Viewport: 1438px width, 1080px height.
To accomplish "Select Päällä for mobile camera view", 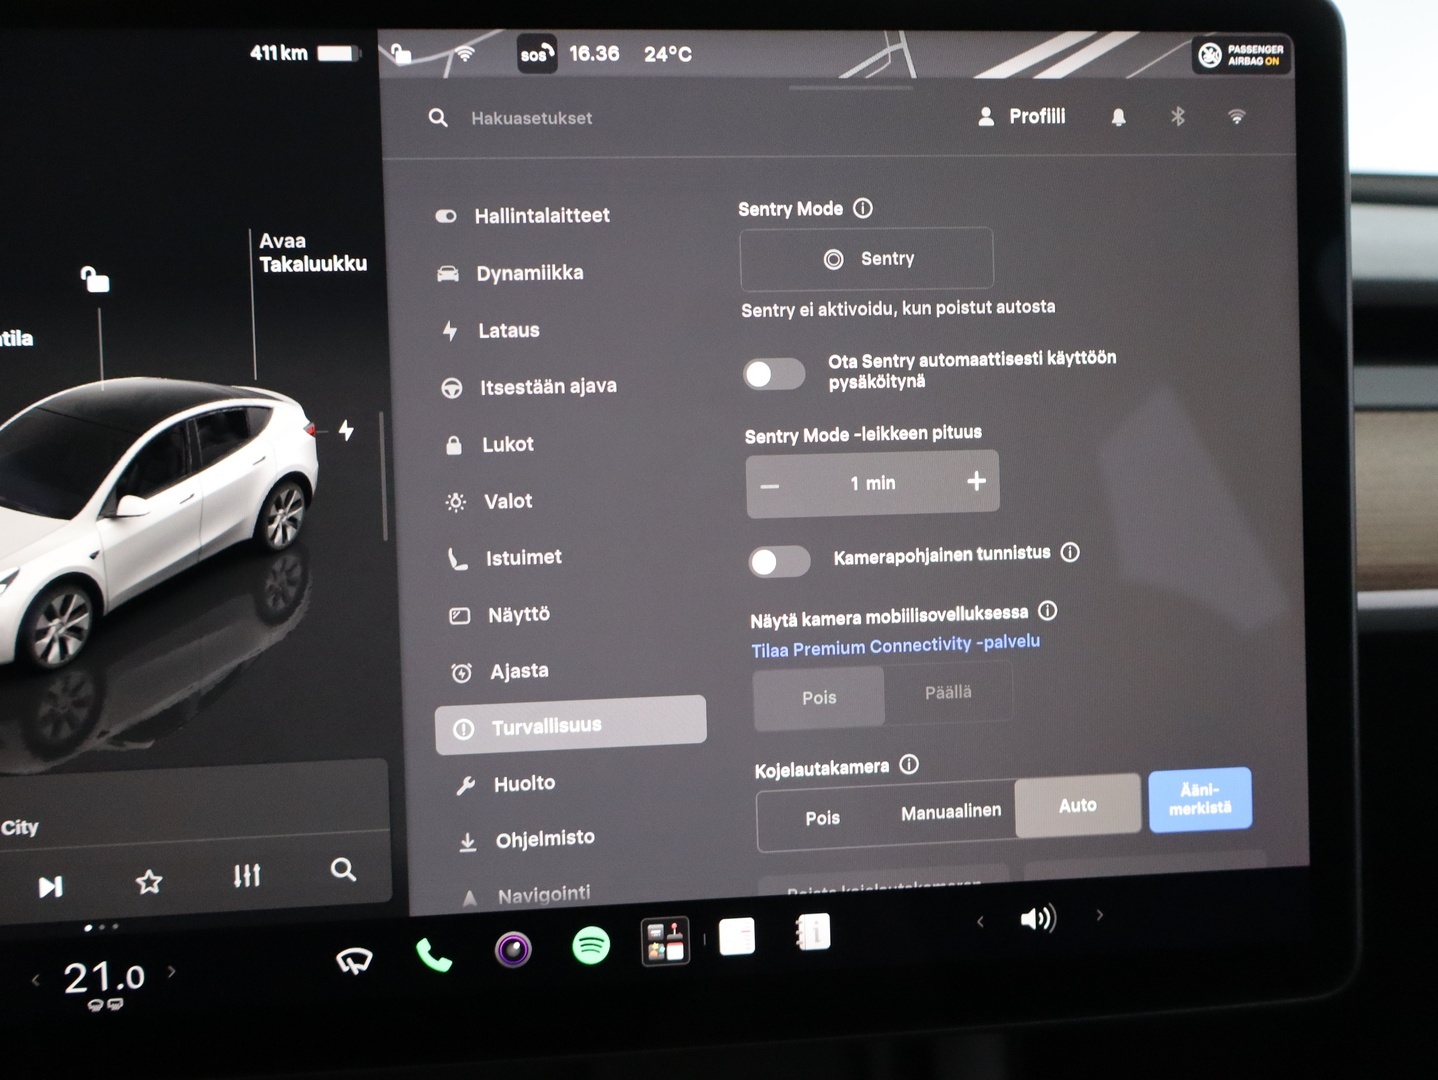I will coord(948,692).
